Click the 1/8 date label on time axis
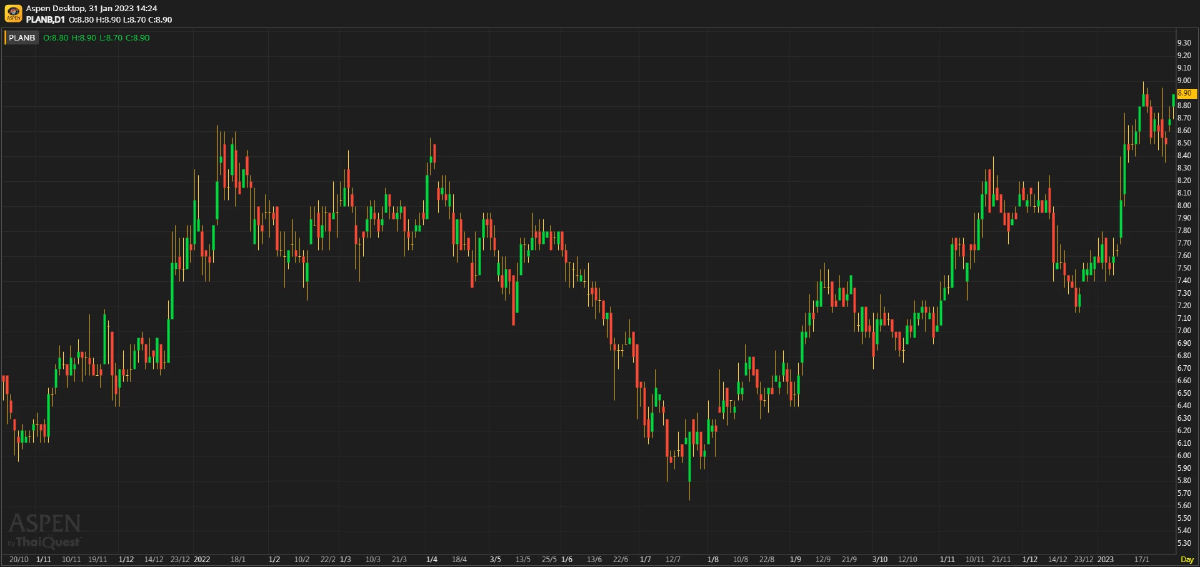Image resolution: width=1200 pixels, height=567 pixels. click(712, 558)
